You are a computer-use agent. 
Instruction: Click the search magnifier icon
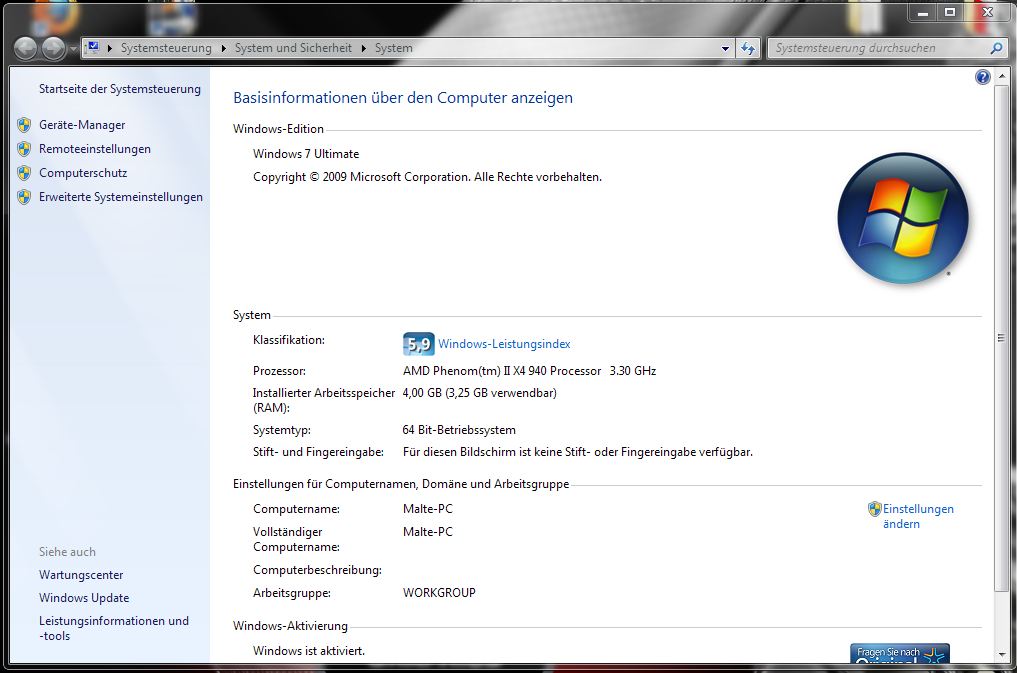point(996,48)
